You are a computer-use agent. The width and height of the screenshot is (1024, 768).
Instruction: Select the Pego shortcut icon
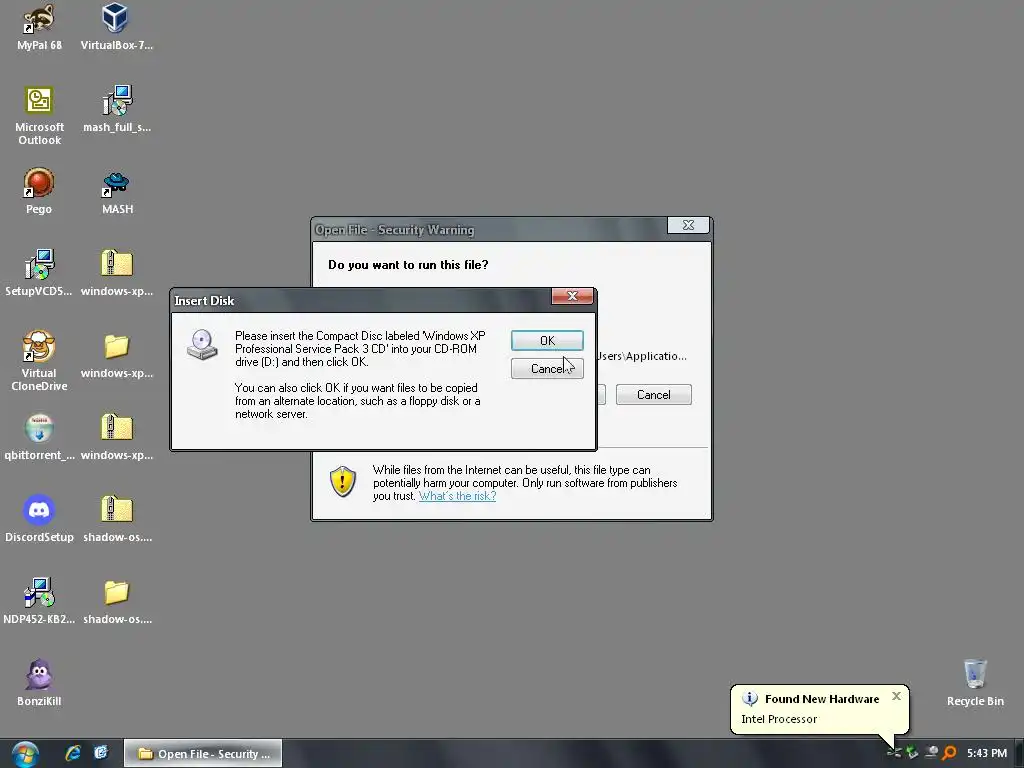point(39,191)
